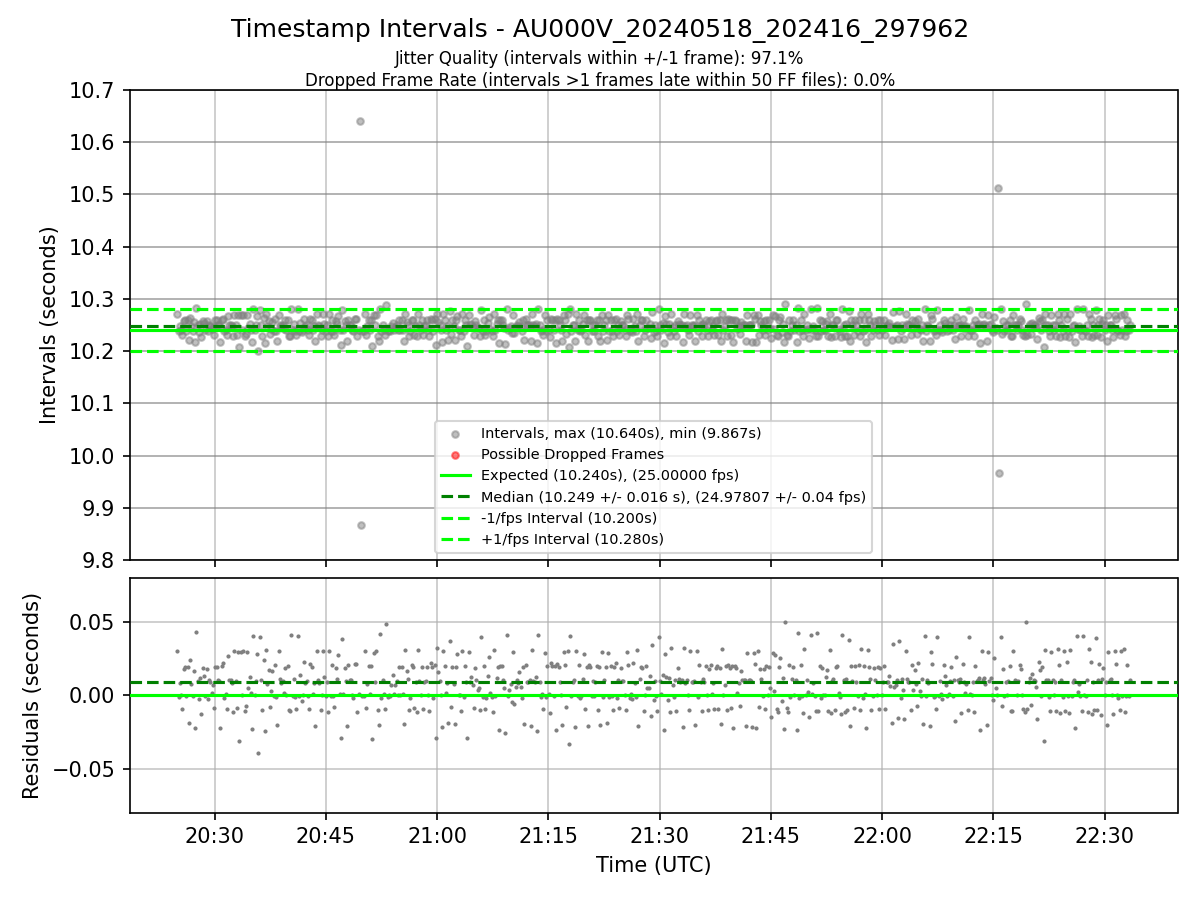Click the 'Dropped Frame Rate' 0.0% subtitle line
This screenshot has height=900, width=1200.
[600, 80]
